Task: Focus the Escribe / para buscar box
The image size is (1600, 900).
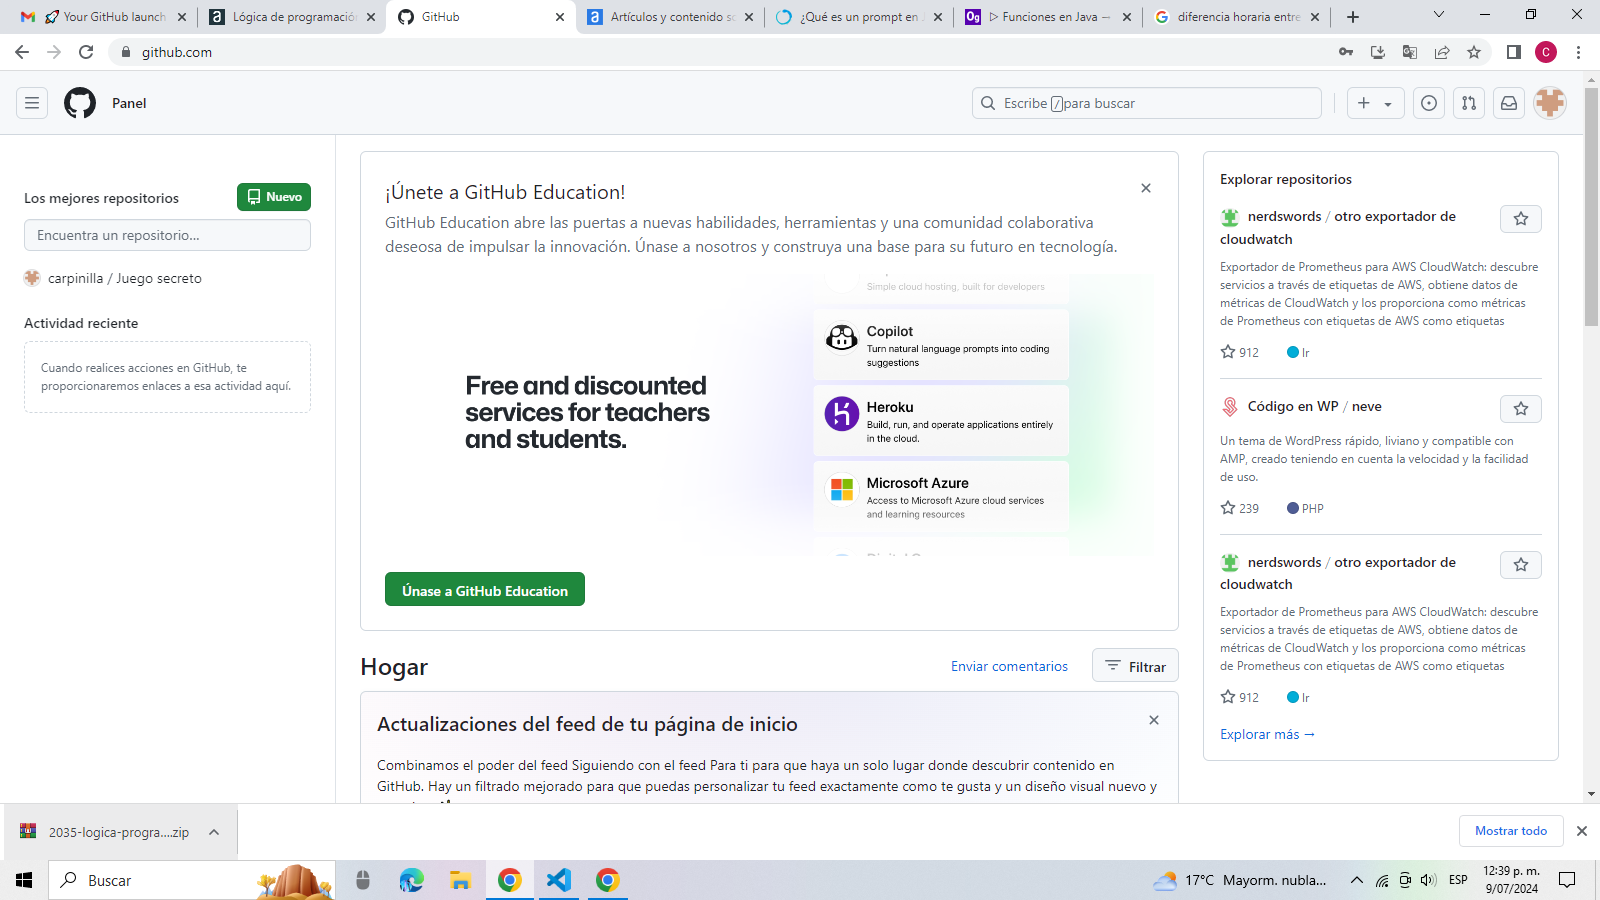Action: (1147, 103)
